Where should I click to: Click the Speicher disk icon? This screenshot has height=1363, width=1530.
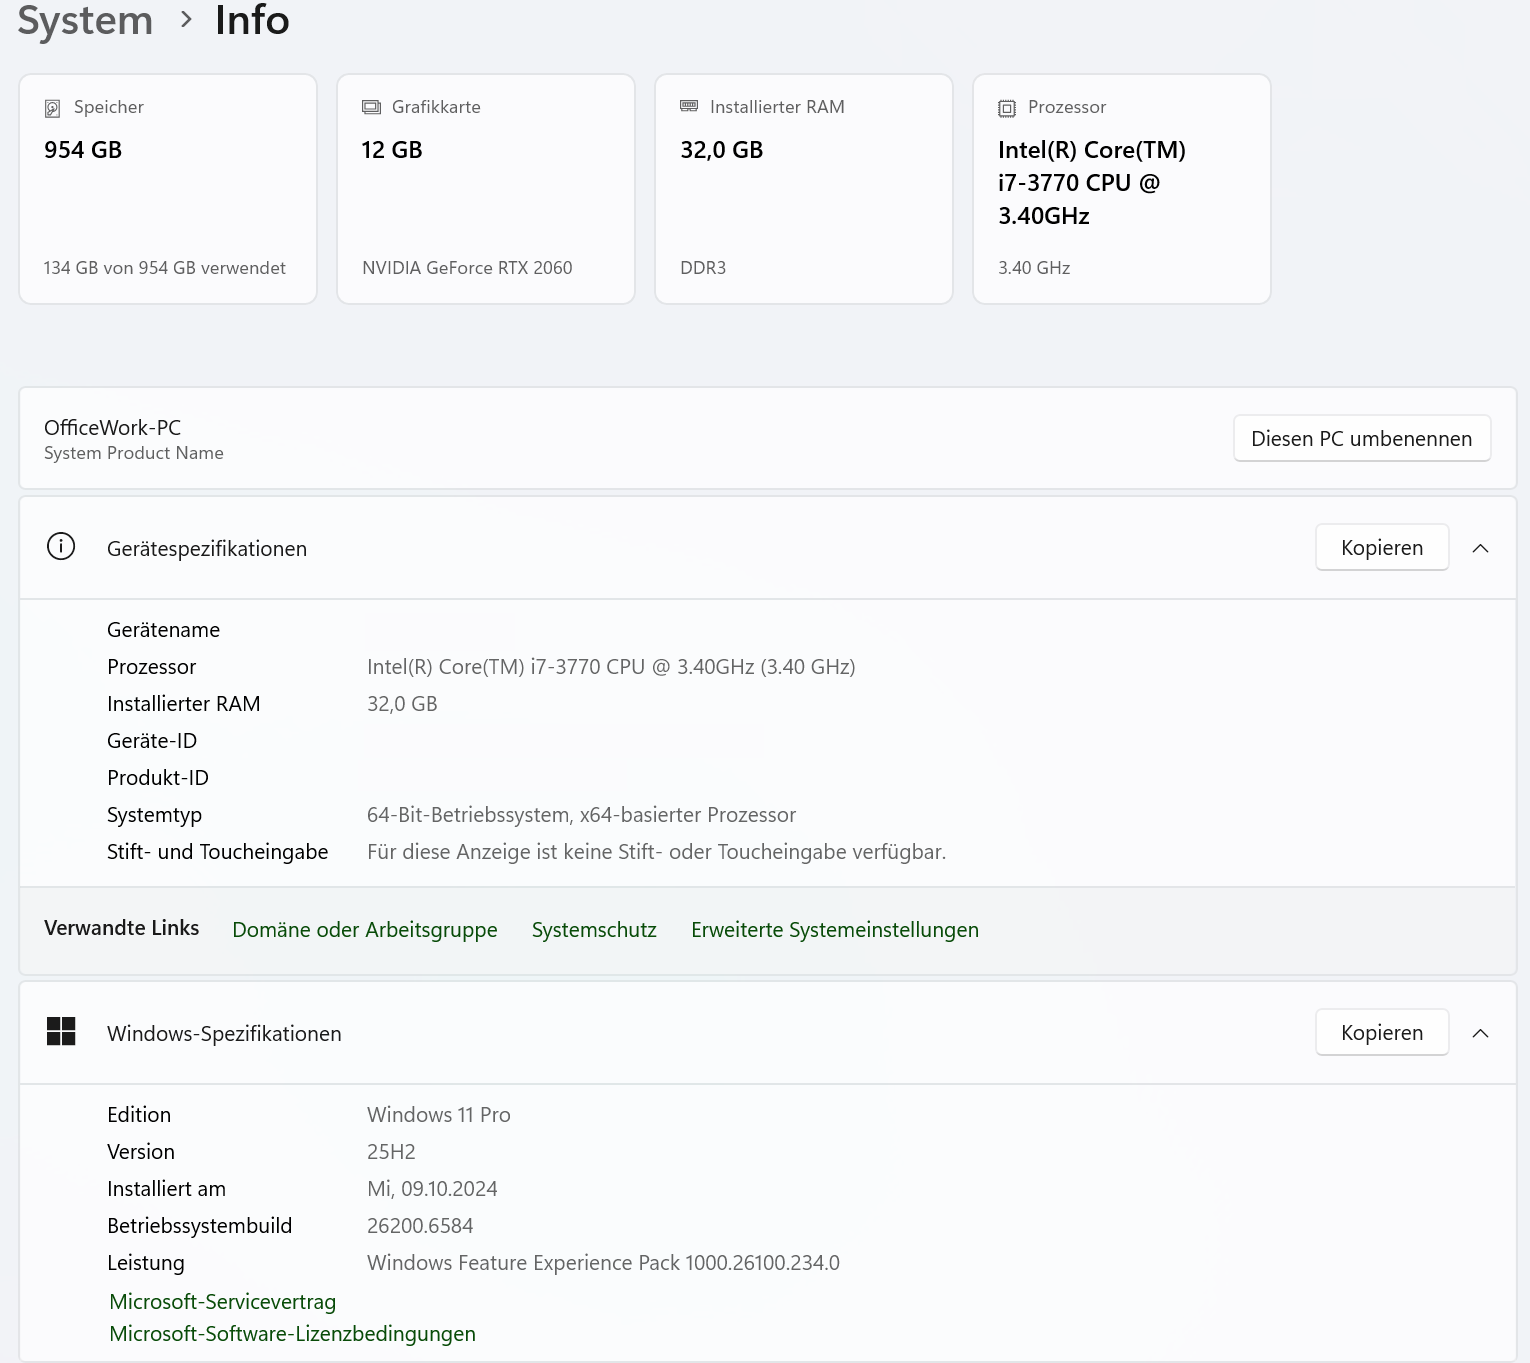coord(52,108)
